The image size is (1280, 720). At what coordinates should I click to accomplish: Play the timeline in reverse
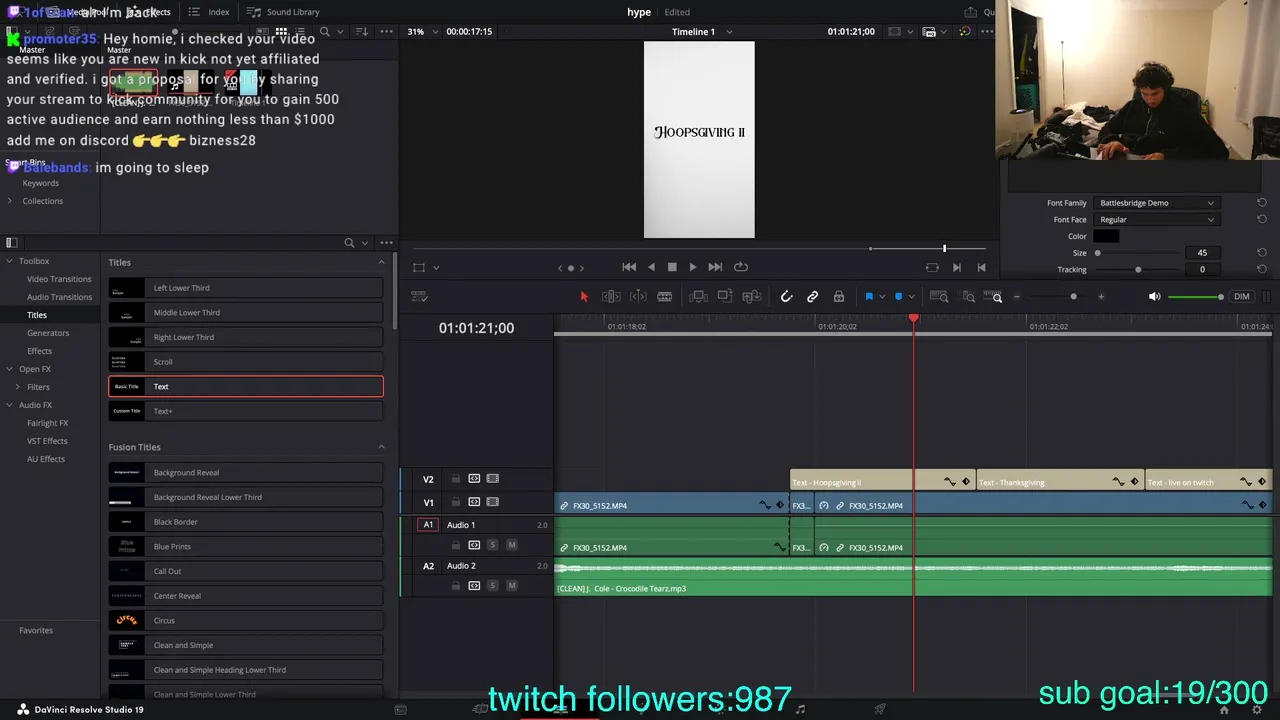tap(651, 267)
